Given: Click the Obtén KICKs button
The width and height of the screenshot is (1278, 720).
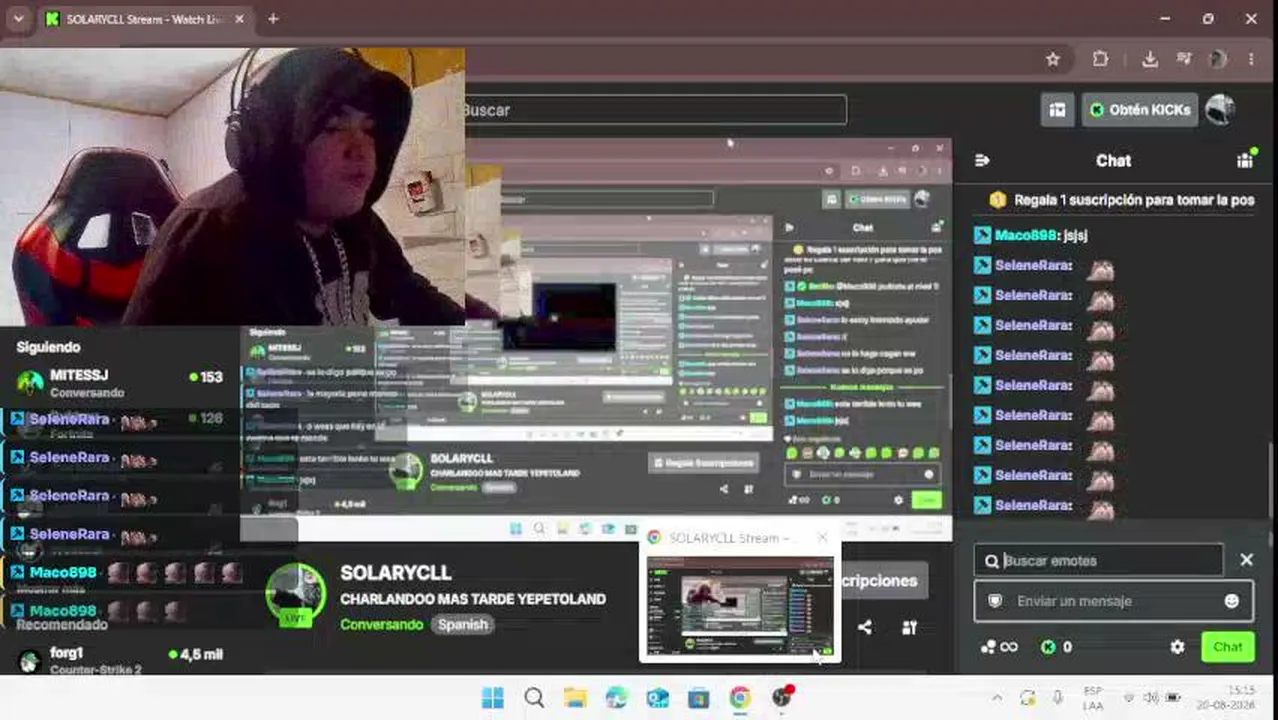Looking at the screenshot, I should [x=1140, y=109].
